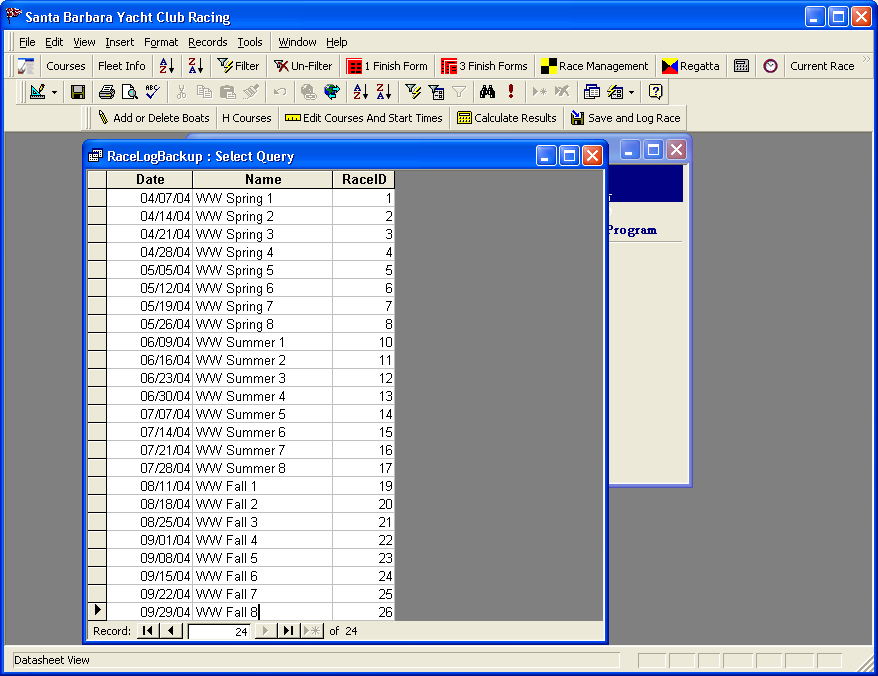The width and height of the screenshot is (878, 676).
Task: Click the Format Painter icon
Action: click(x=251, y=92)
